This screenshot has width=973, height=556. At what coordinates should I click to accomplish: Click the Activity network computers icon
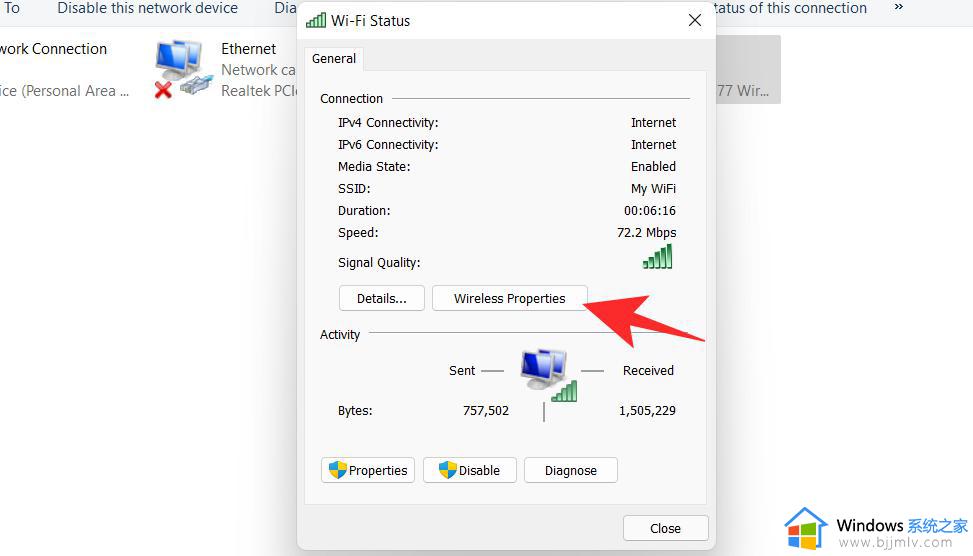click(549, 374)
